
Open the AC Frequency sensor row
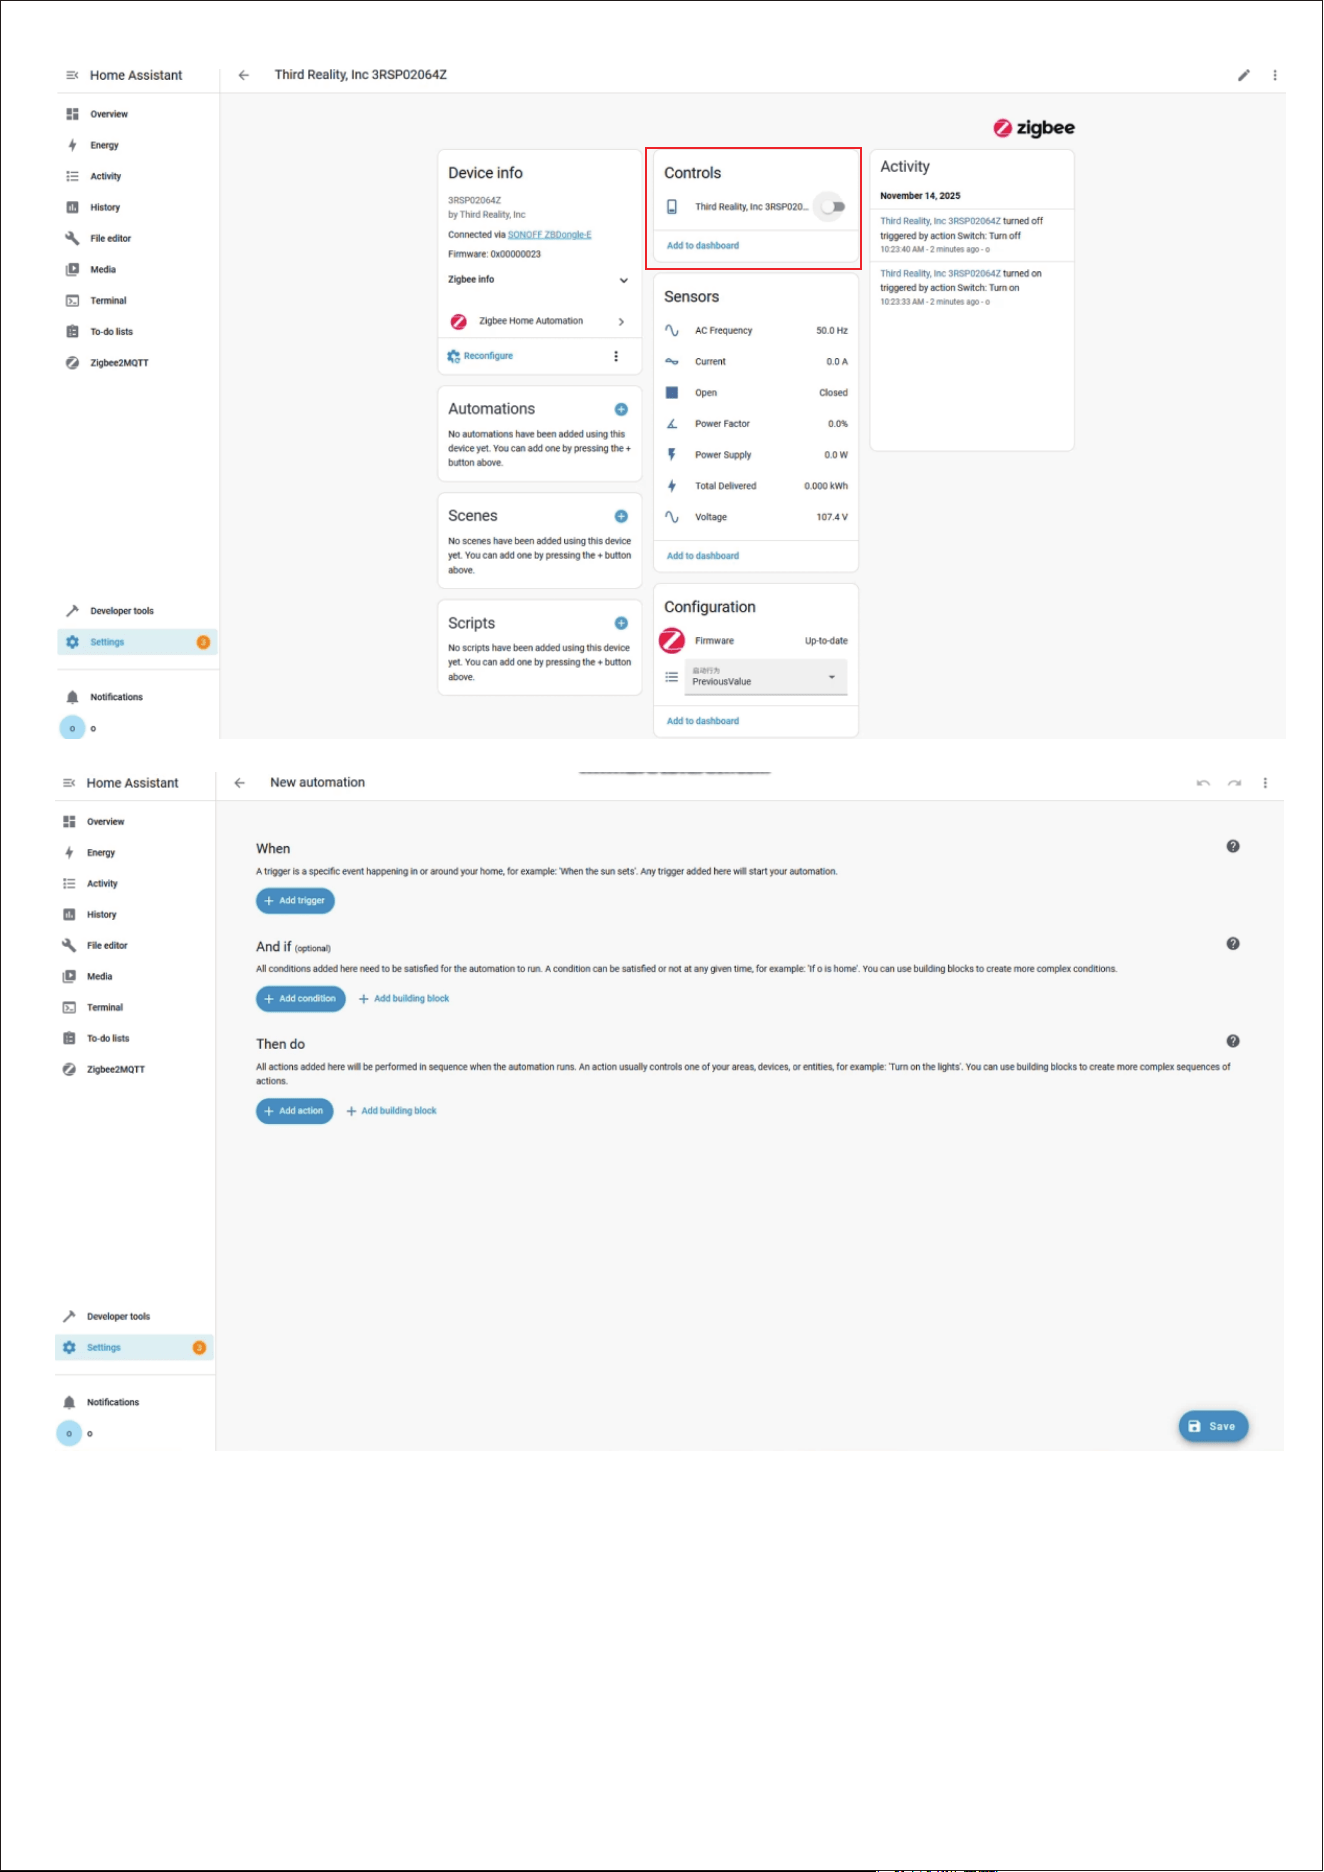point(756,331)
